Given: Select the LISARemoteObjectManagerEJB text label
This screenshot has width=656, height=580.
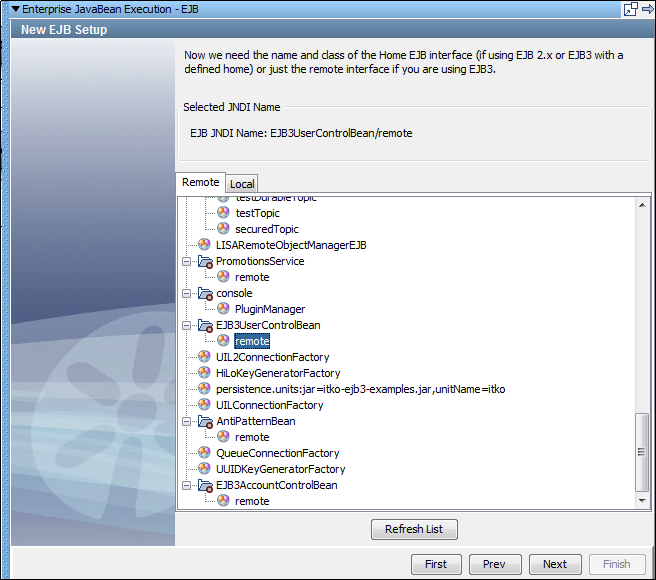Looking at the screenshot, I should tap(291, 245).
